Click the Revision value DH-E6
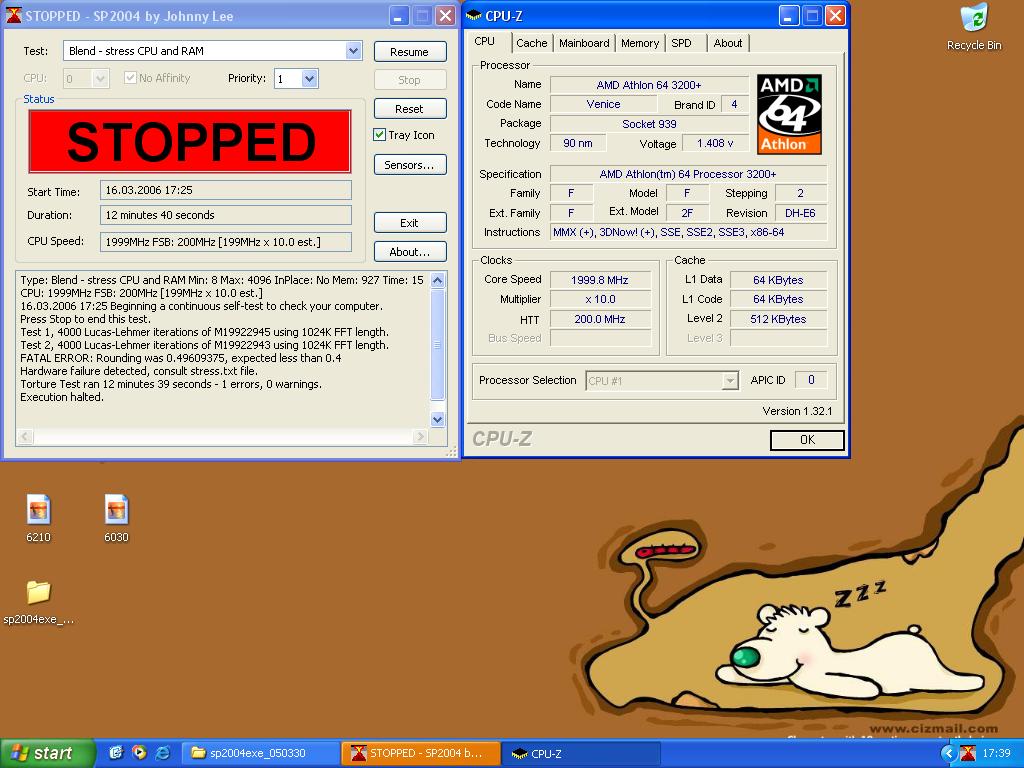Image resolution: width=1024 pixels, height=768 pixels. click(801, 213)
